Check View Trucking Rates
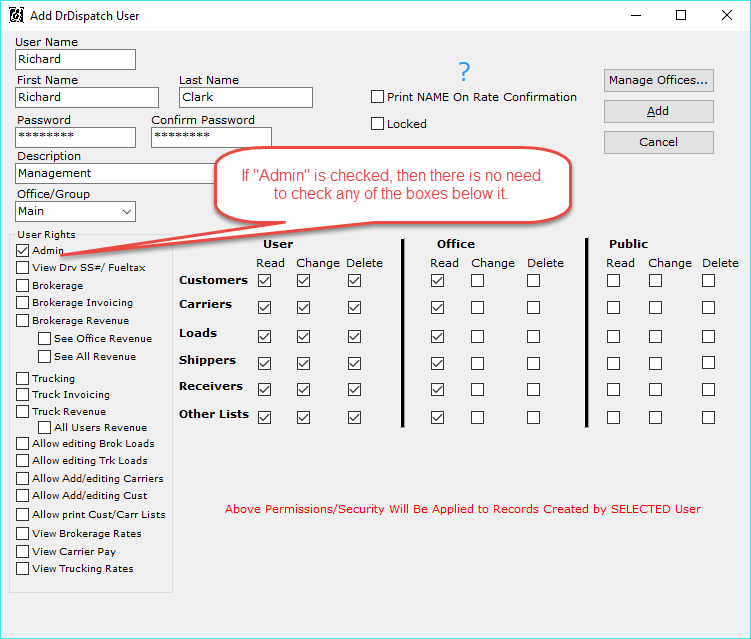 [x=23, y=569]
